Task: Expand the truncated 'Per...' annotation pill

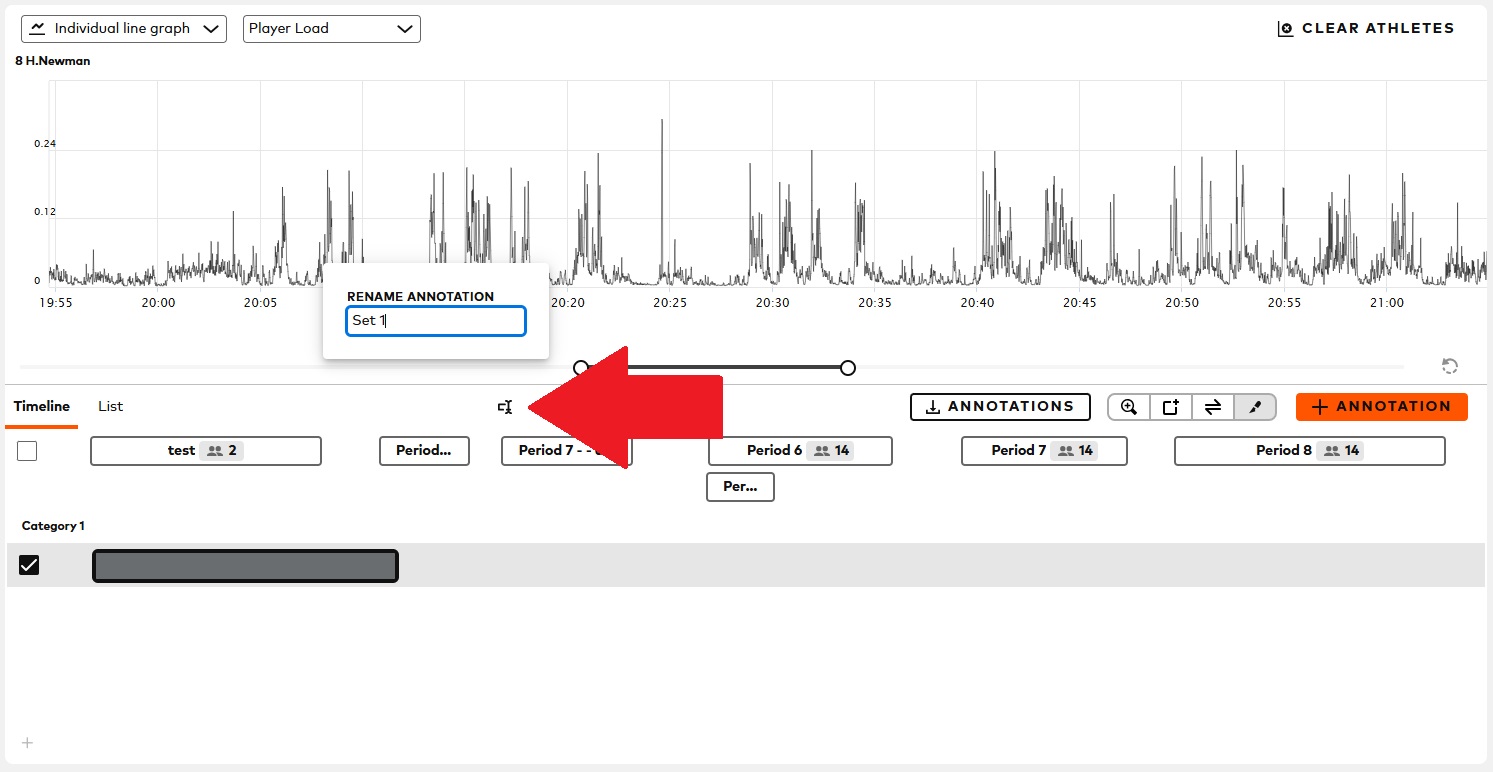Action: tap(740, 487)
